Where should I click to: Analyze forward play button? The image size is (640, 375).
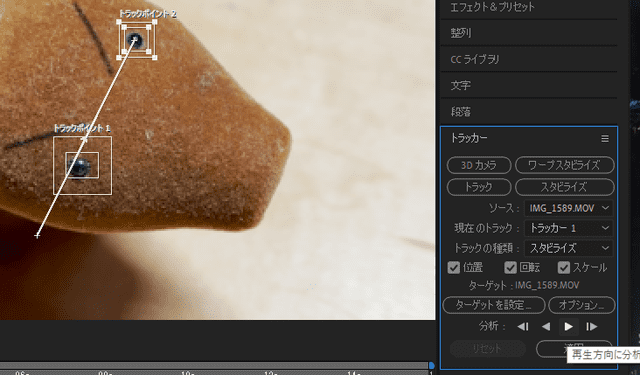point(568,326)
